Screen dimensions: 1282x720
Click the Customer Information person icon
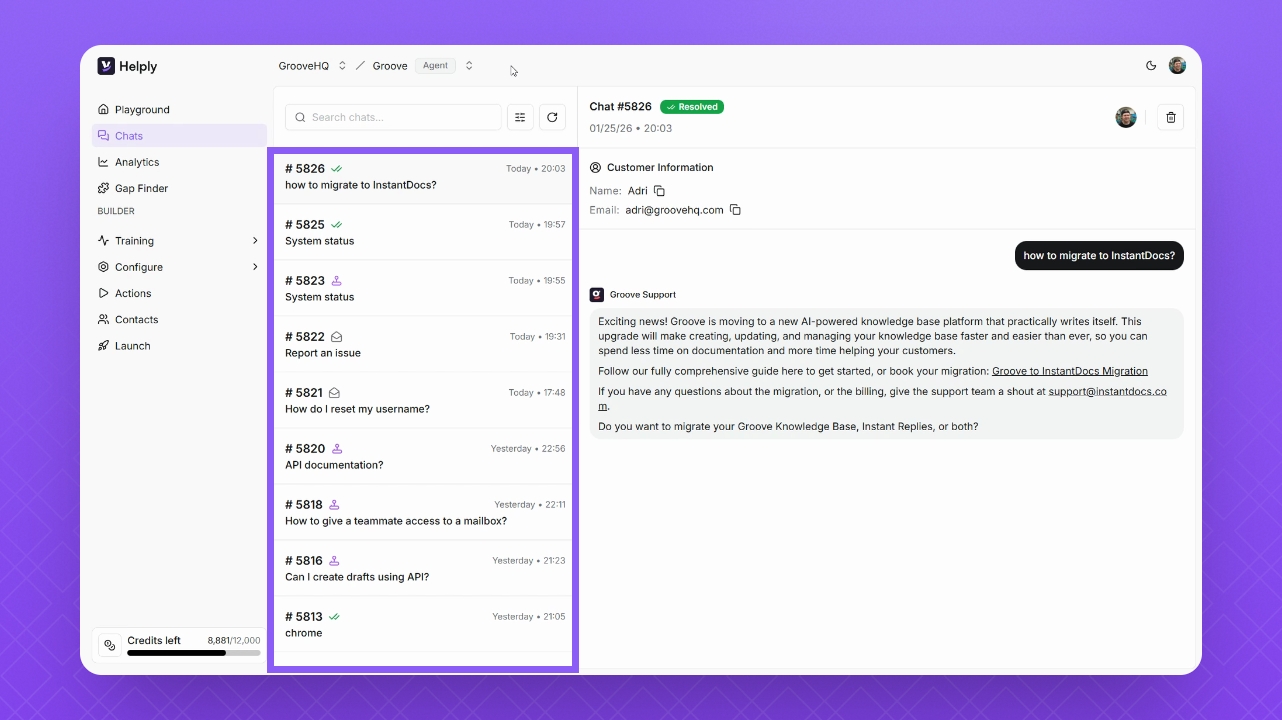pos(596,168)
